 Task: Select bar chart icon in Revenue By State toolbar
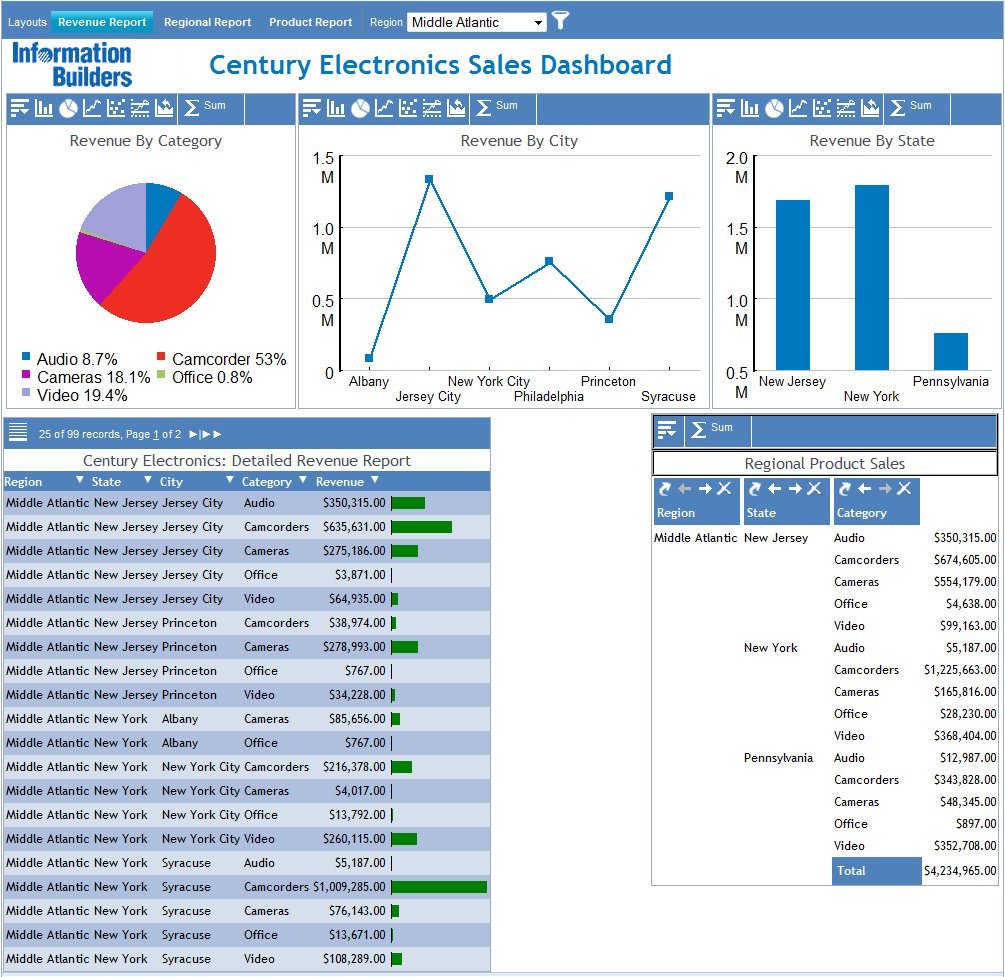(x=749, y=108)
